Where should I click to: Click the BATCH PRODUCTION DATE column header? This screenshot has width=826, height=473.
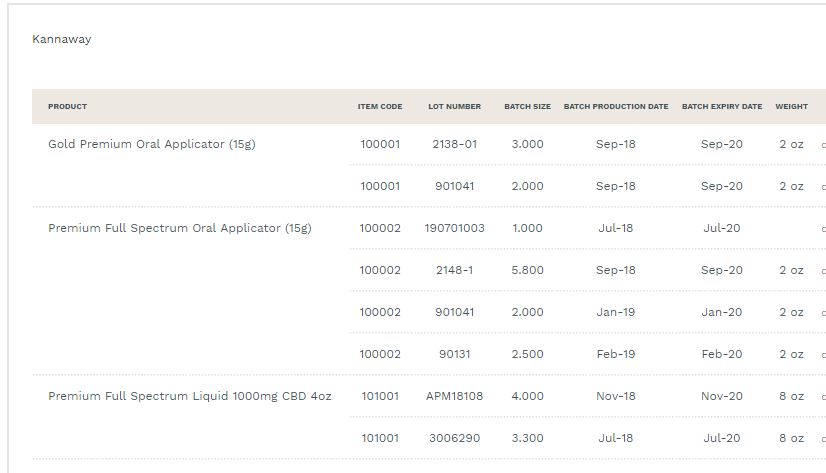click(x=616, y=106)
